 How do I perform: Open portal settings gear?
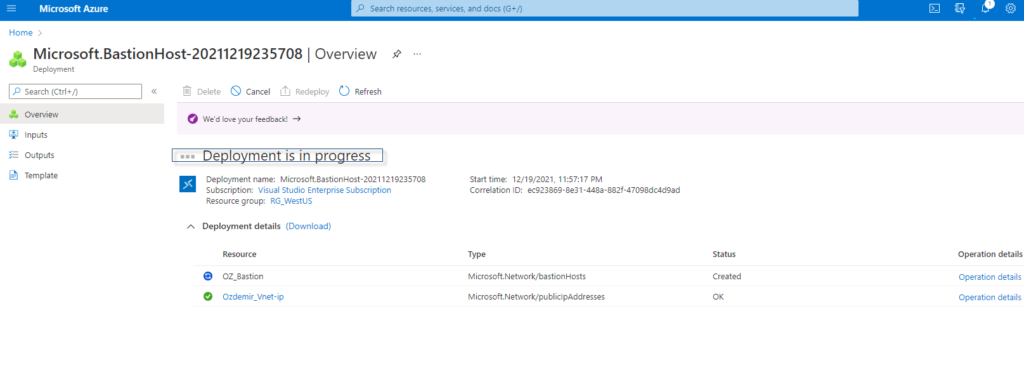click(1010, 9)
